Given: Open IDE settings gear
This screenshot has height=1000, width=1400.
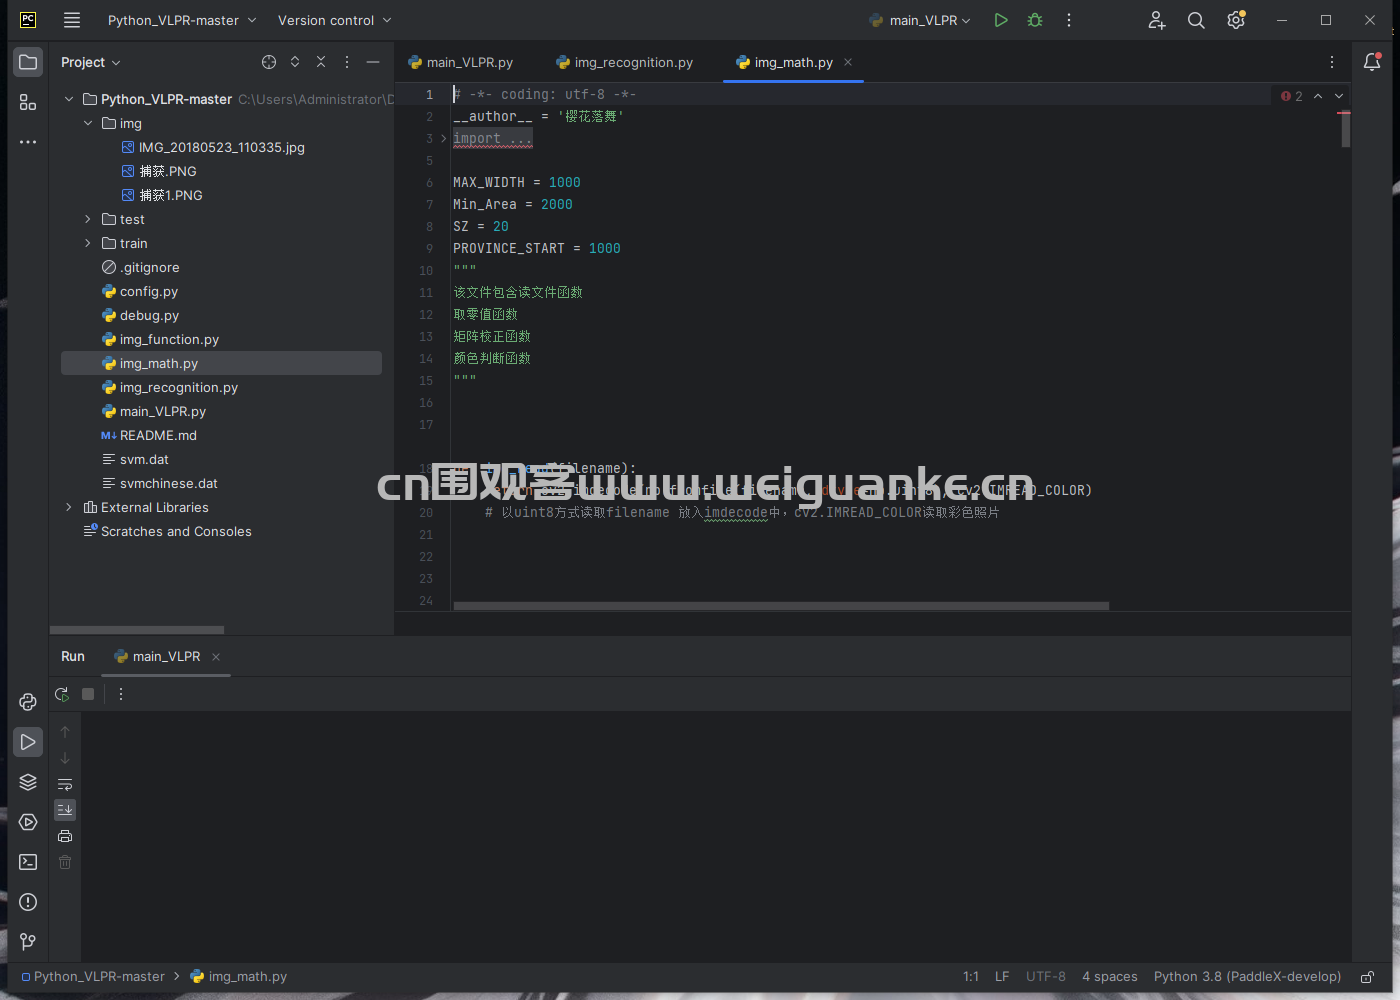Looking at the screenshot, I should pyautogui.click(x=1236, y=20).
